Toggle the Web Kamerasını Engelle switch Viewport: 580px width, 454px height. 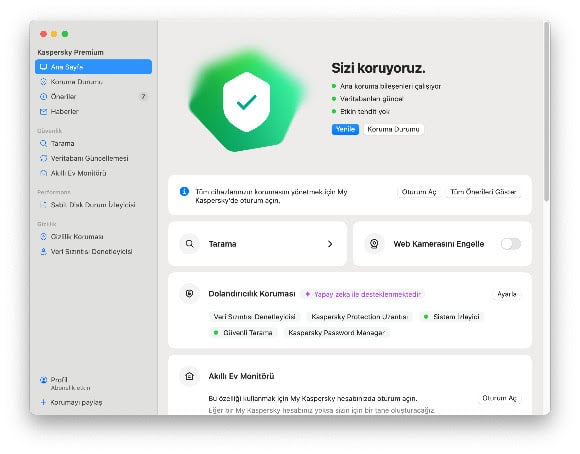pos(511,244)
